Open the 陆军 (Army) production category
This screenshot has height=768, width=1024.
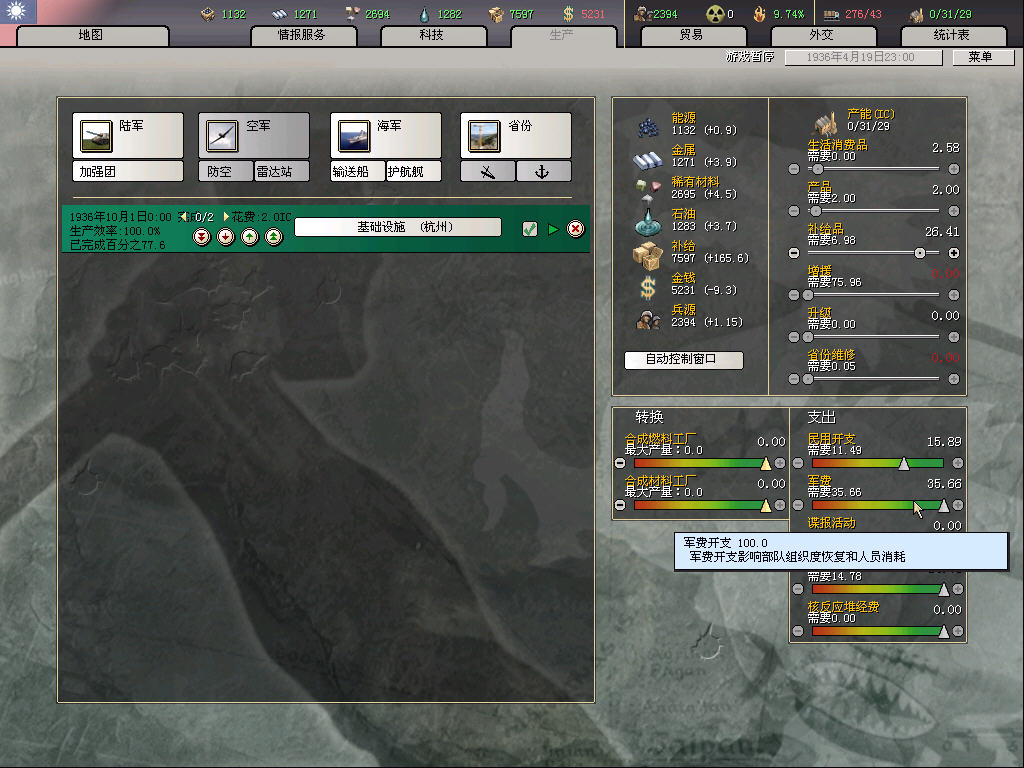click(x=127, y=135)
